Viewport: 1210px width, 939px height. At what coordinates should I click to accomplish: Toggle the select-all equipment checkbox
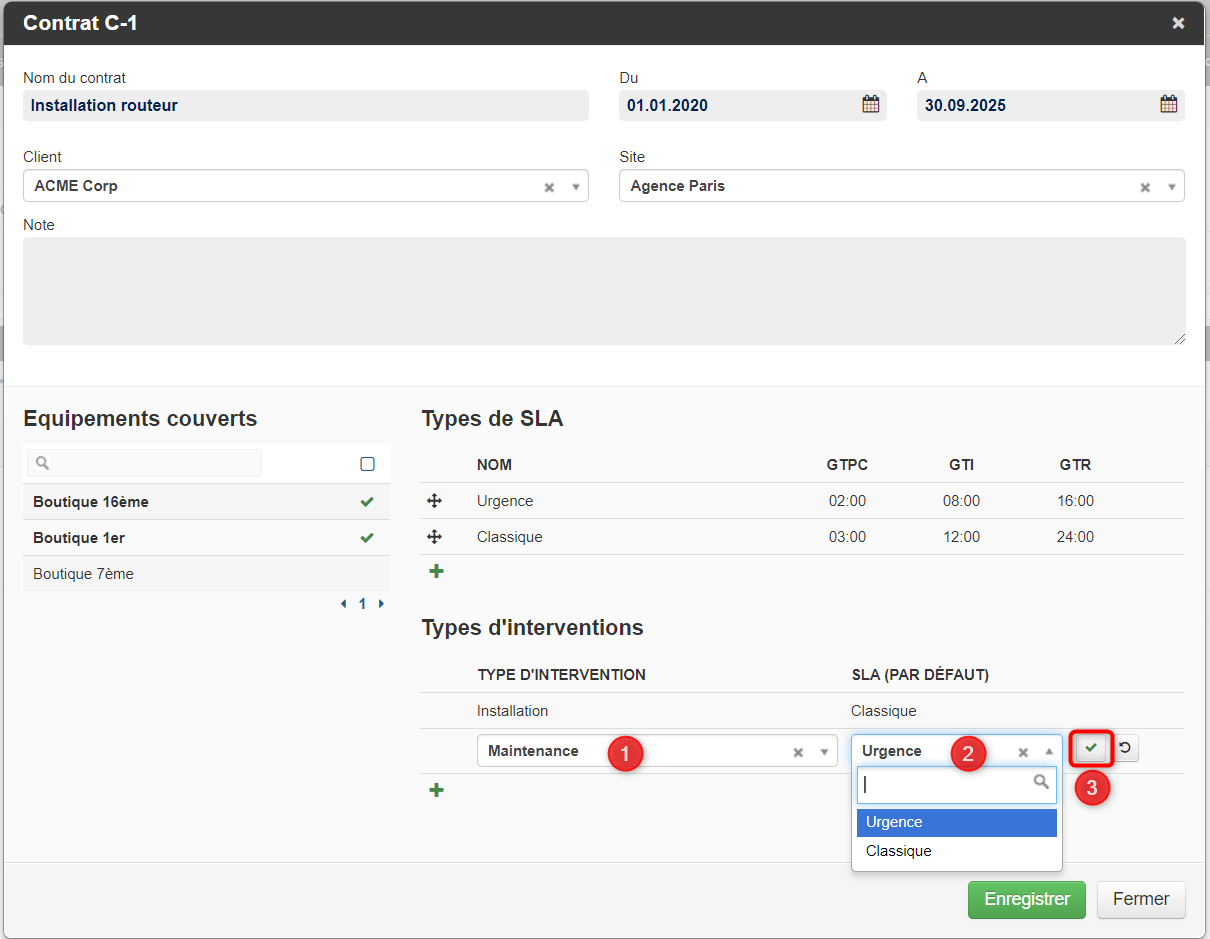tap(367, 464)
